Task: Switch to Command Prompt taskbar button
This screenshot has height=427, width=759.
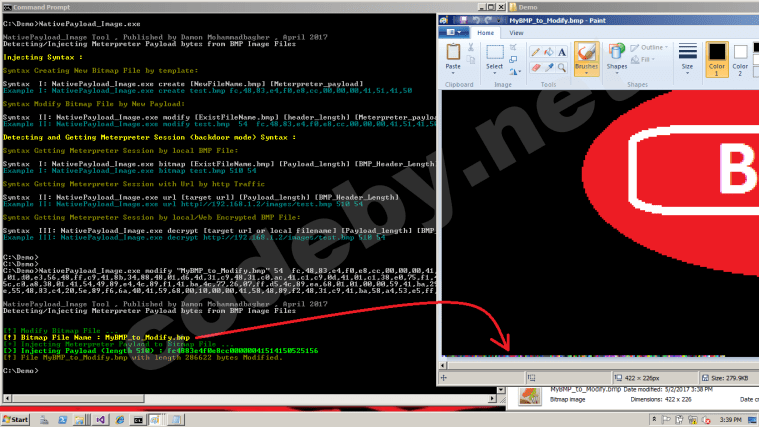Action: click(x=138, y=420)
